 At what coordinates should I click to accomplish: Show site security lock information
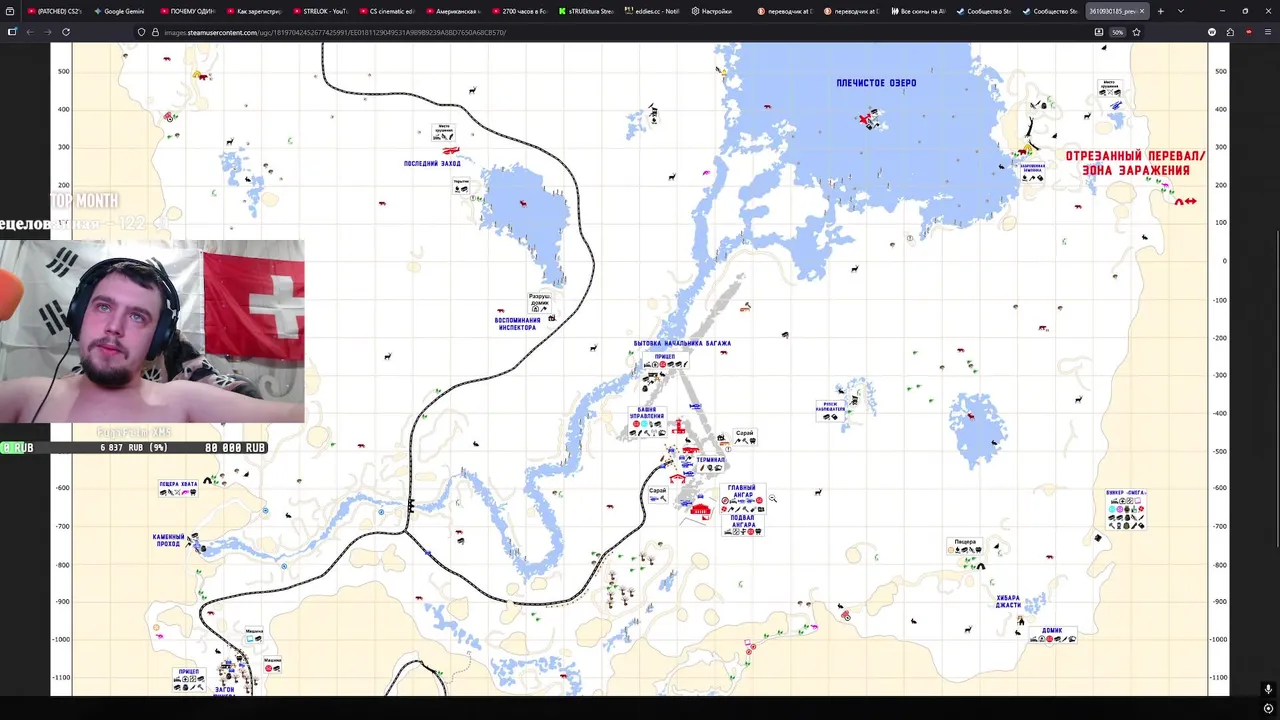(155, 32)
